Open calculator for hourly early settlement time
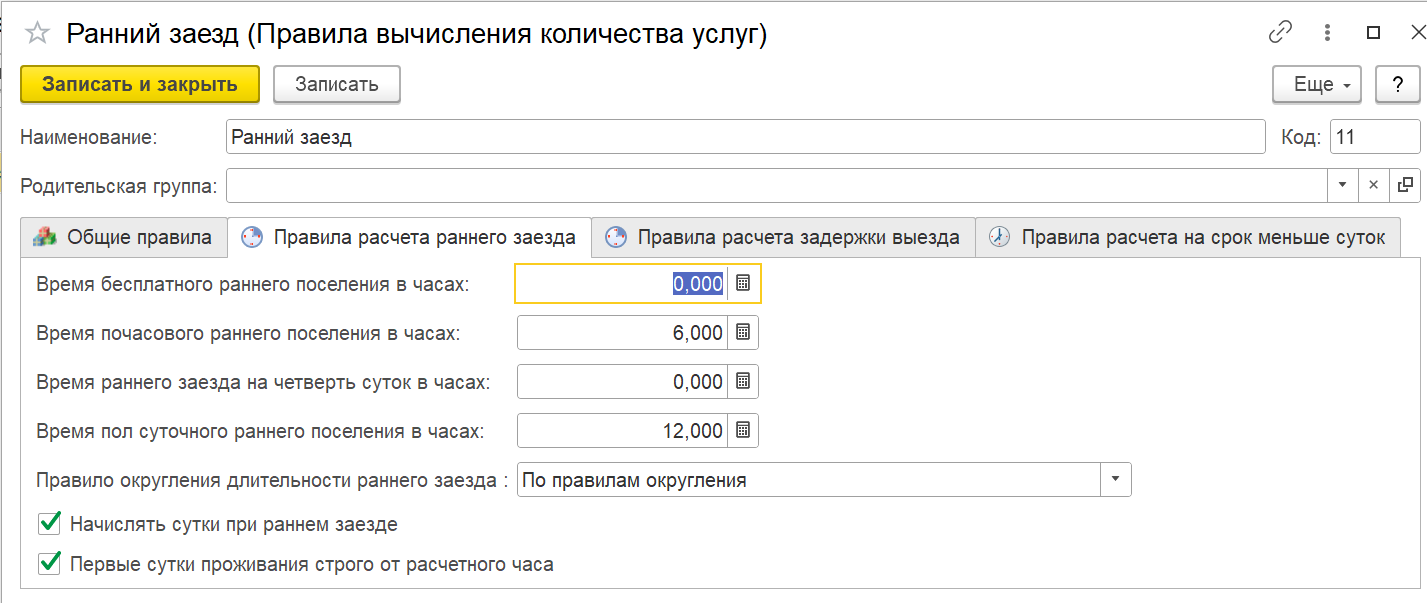 click(742, 333)
